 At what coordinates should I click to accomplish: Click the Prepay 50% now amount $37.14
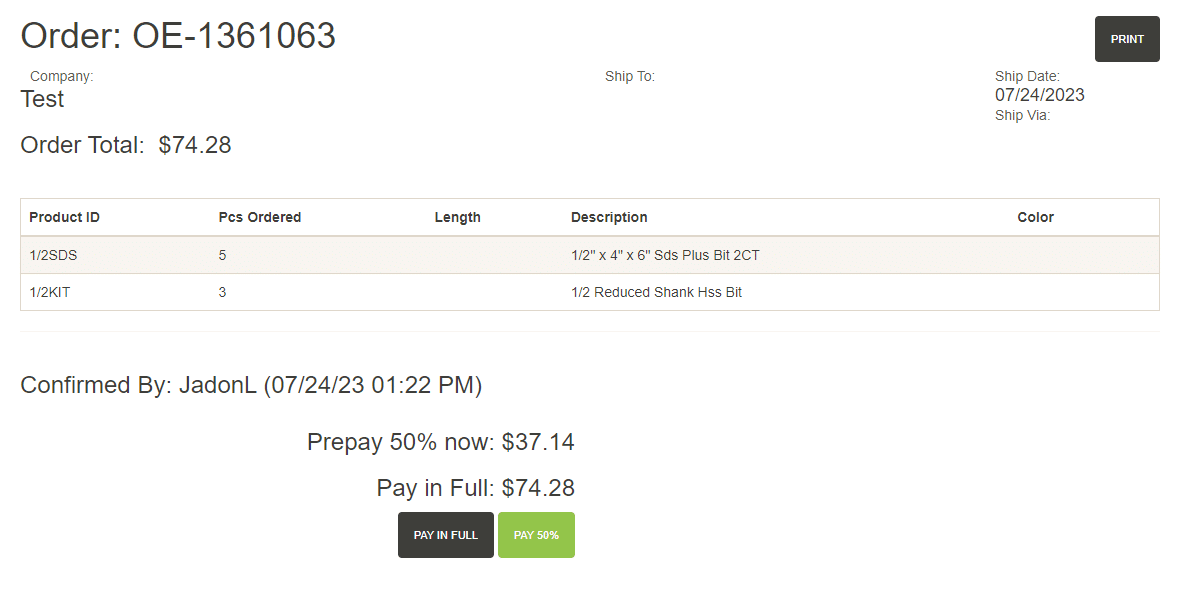[538, 442]
